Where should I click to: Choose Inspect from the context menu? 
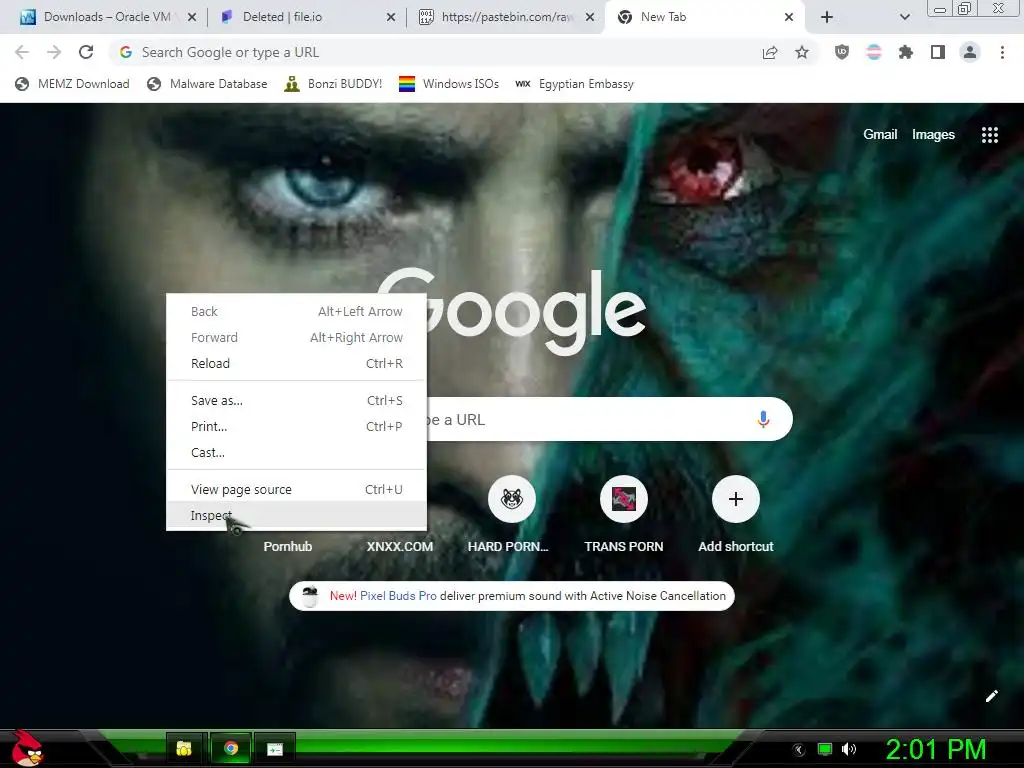pos(296,515)
